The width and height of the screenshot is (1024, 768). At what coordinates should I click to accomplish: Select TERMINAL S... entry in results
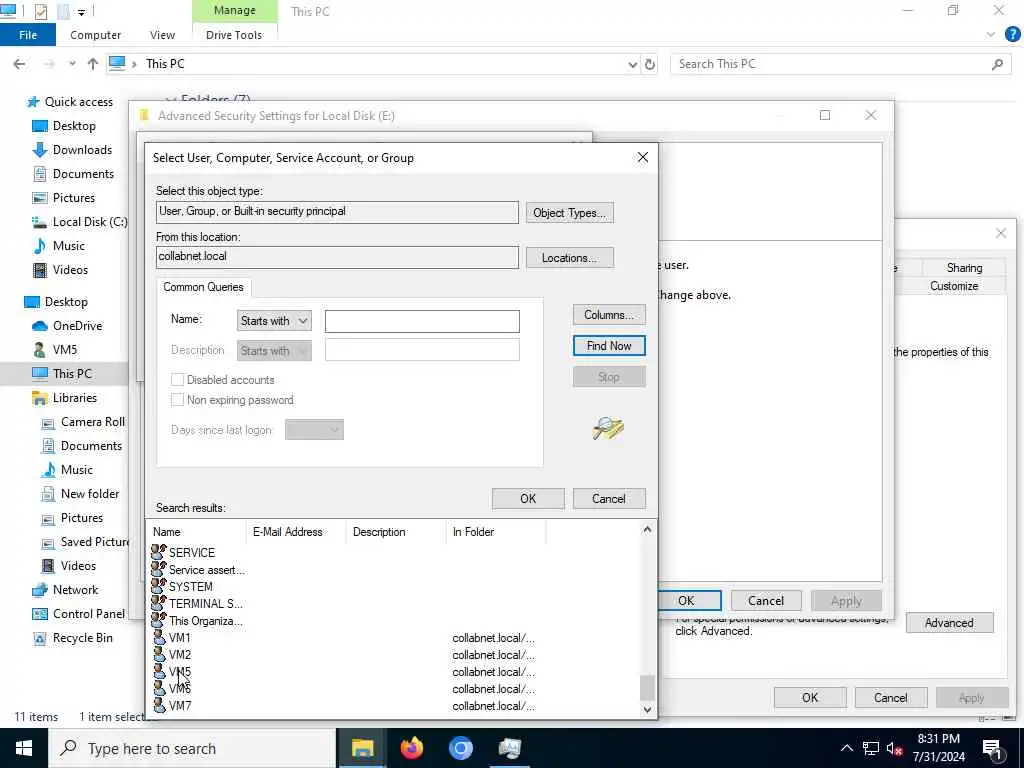[x=206, y=603]
